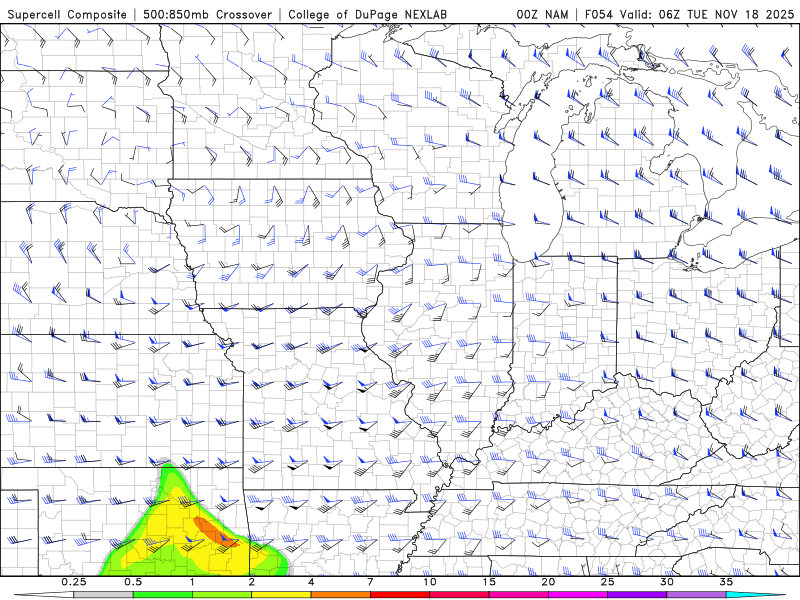Click the red color bar segment between 7 and 10

400,595
